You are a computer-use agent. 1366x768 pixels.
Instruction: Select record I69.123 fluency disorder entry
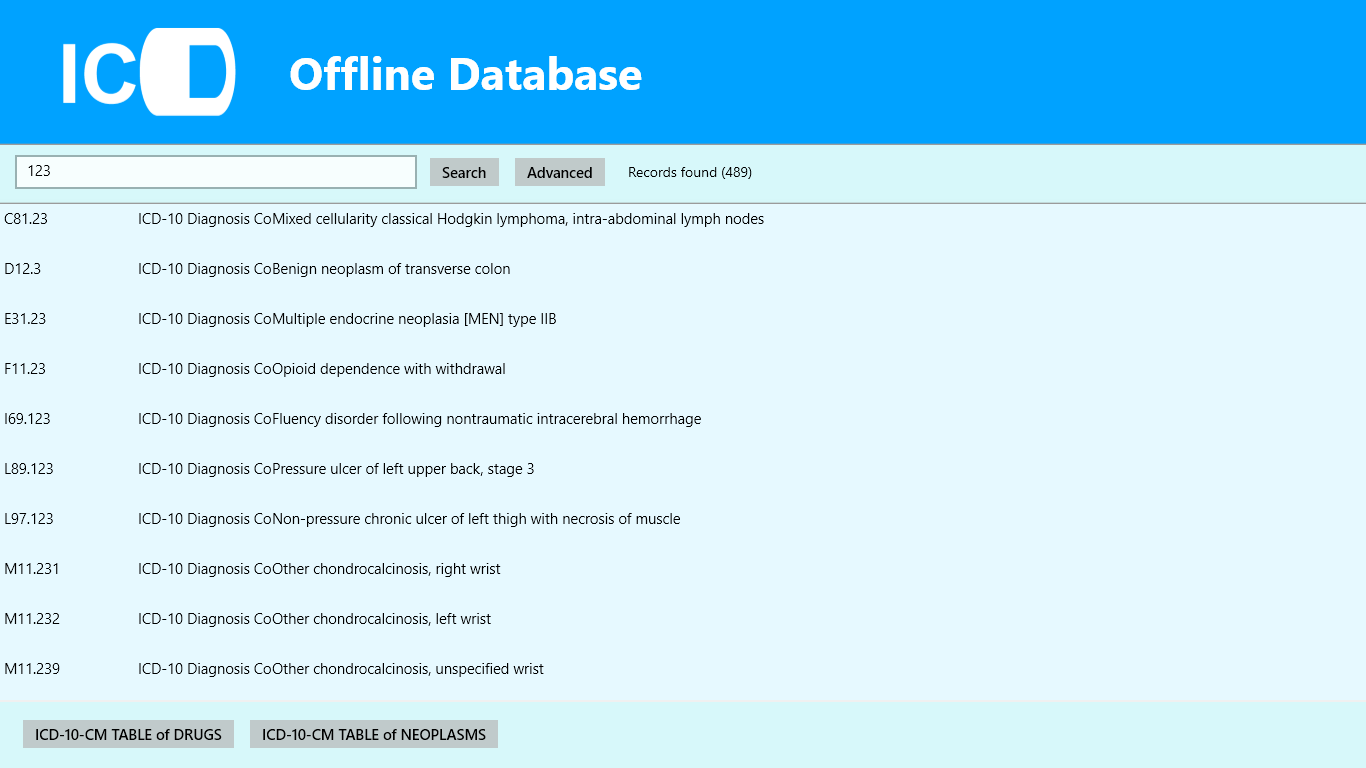coord(419,418)
